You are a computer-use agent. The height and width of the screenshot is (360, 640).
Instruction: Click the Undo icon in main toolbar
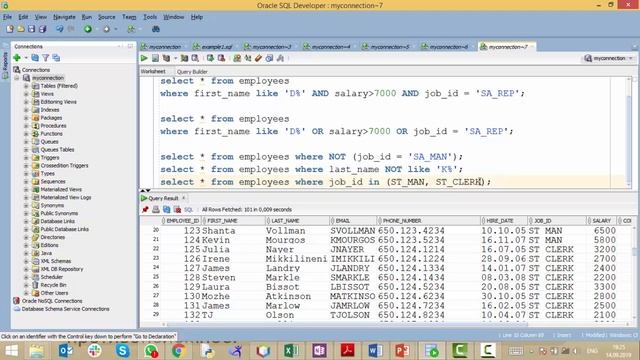(60, 29)
